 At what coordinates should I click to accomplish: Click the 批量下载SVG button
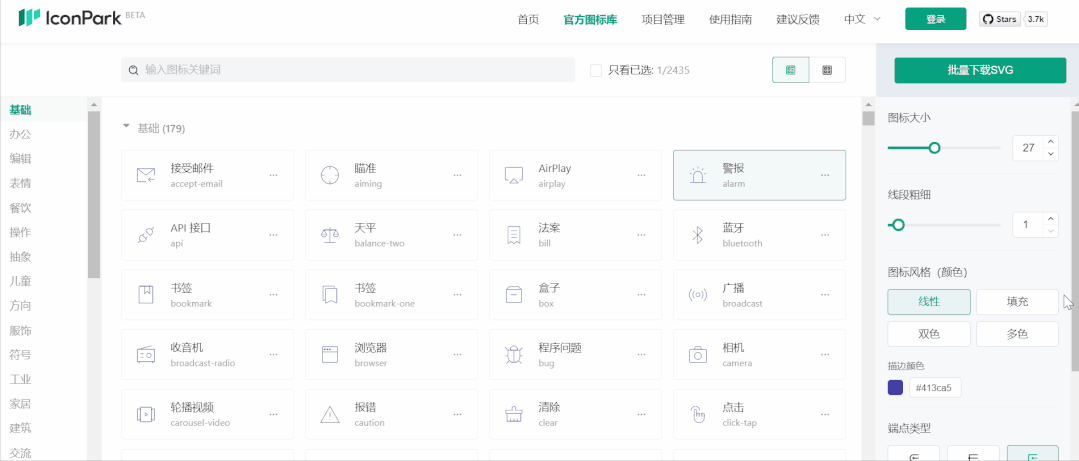(x=980, y=70)
